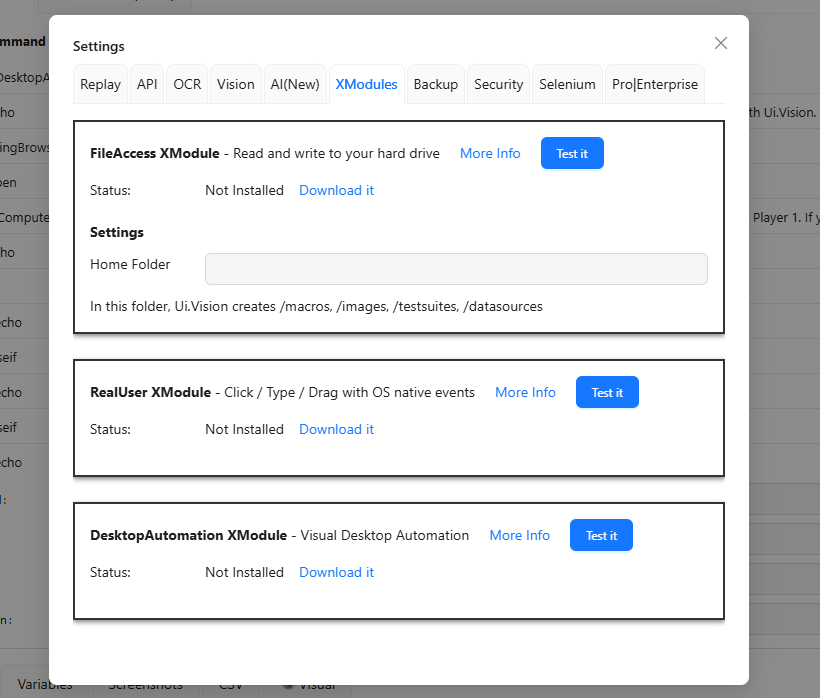Download the RealUser XModule
820x698 pixels.
pyautogui.click(x=336, y=429)
